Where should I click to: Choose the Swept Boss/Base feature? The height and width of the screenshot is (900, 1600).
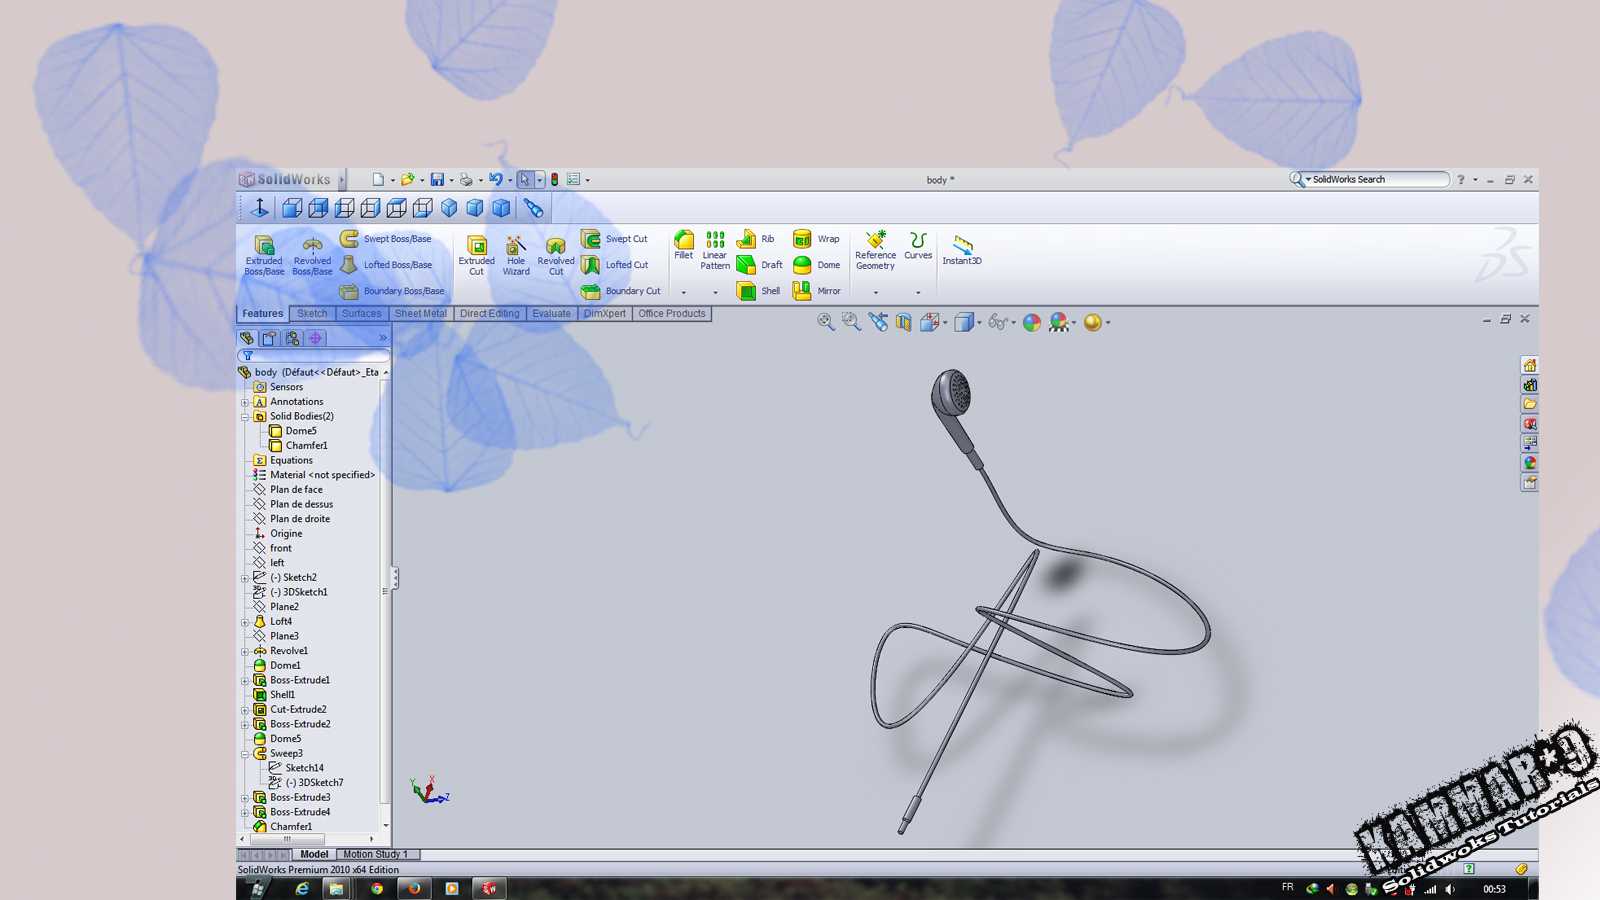(x=386, y=239)
